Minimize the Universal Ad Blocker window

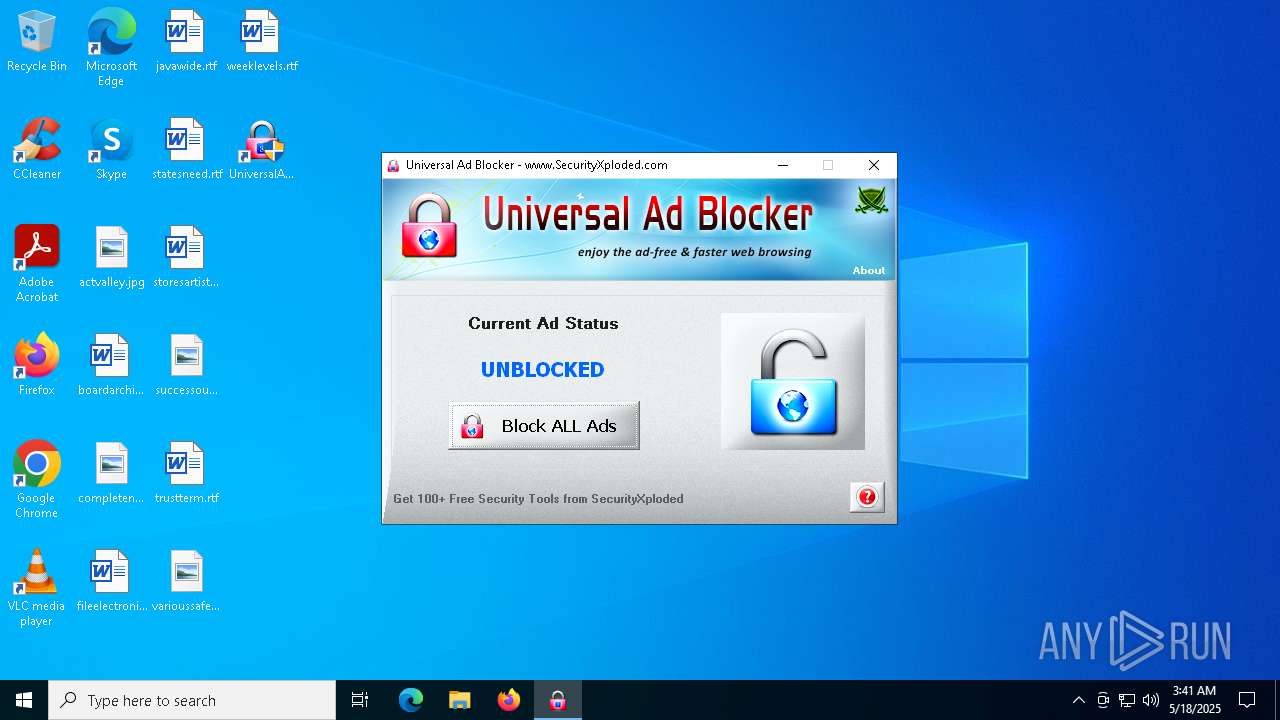click(783, 165)
